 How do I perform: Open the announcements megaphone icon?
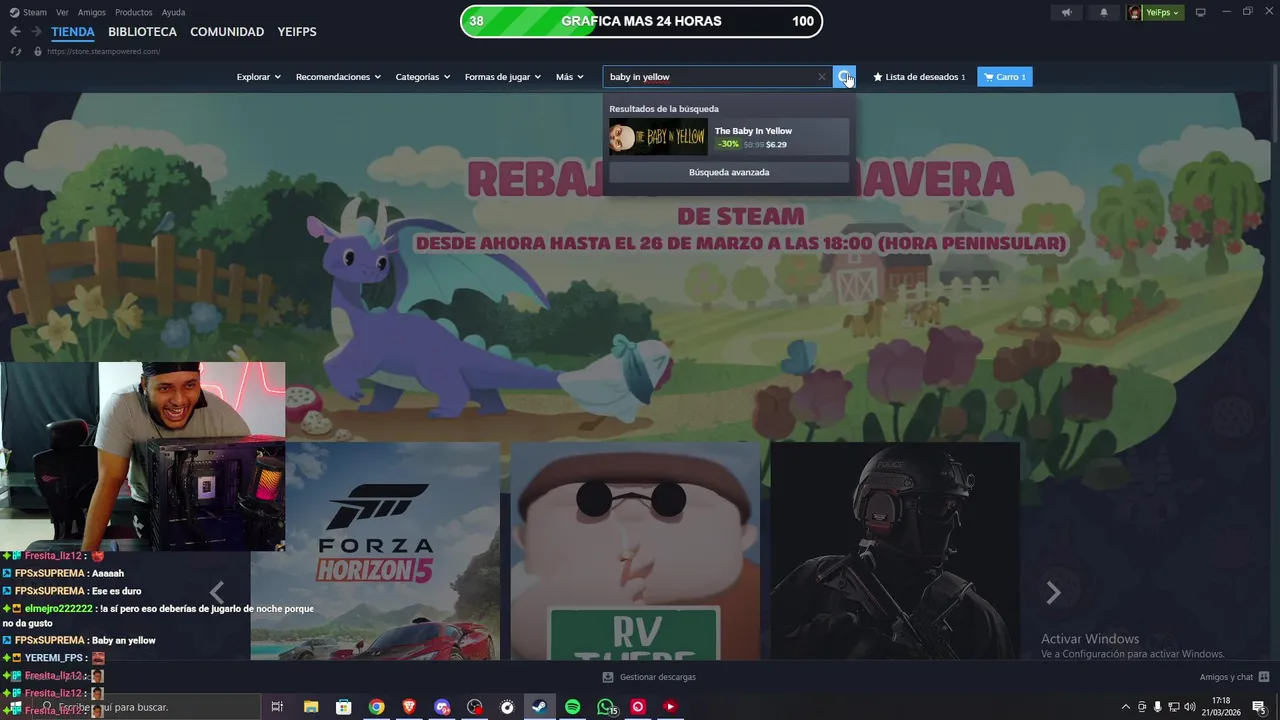pyautogui.click(x=1067, y=12)
